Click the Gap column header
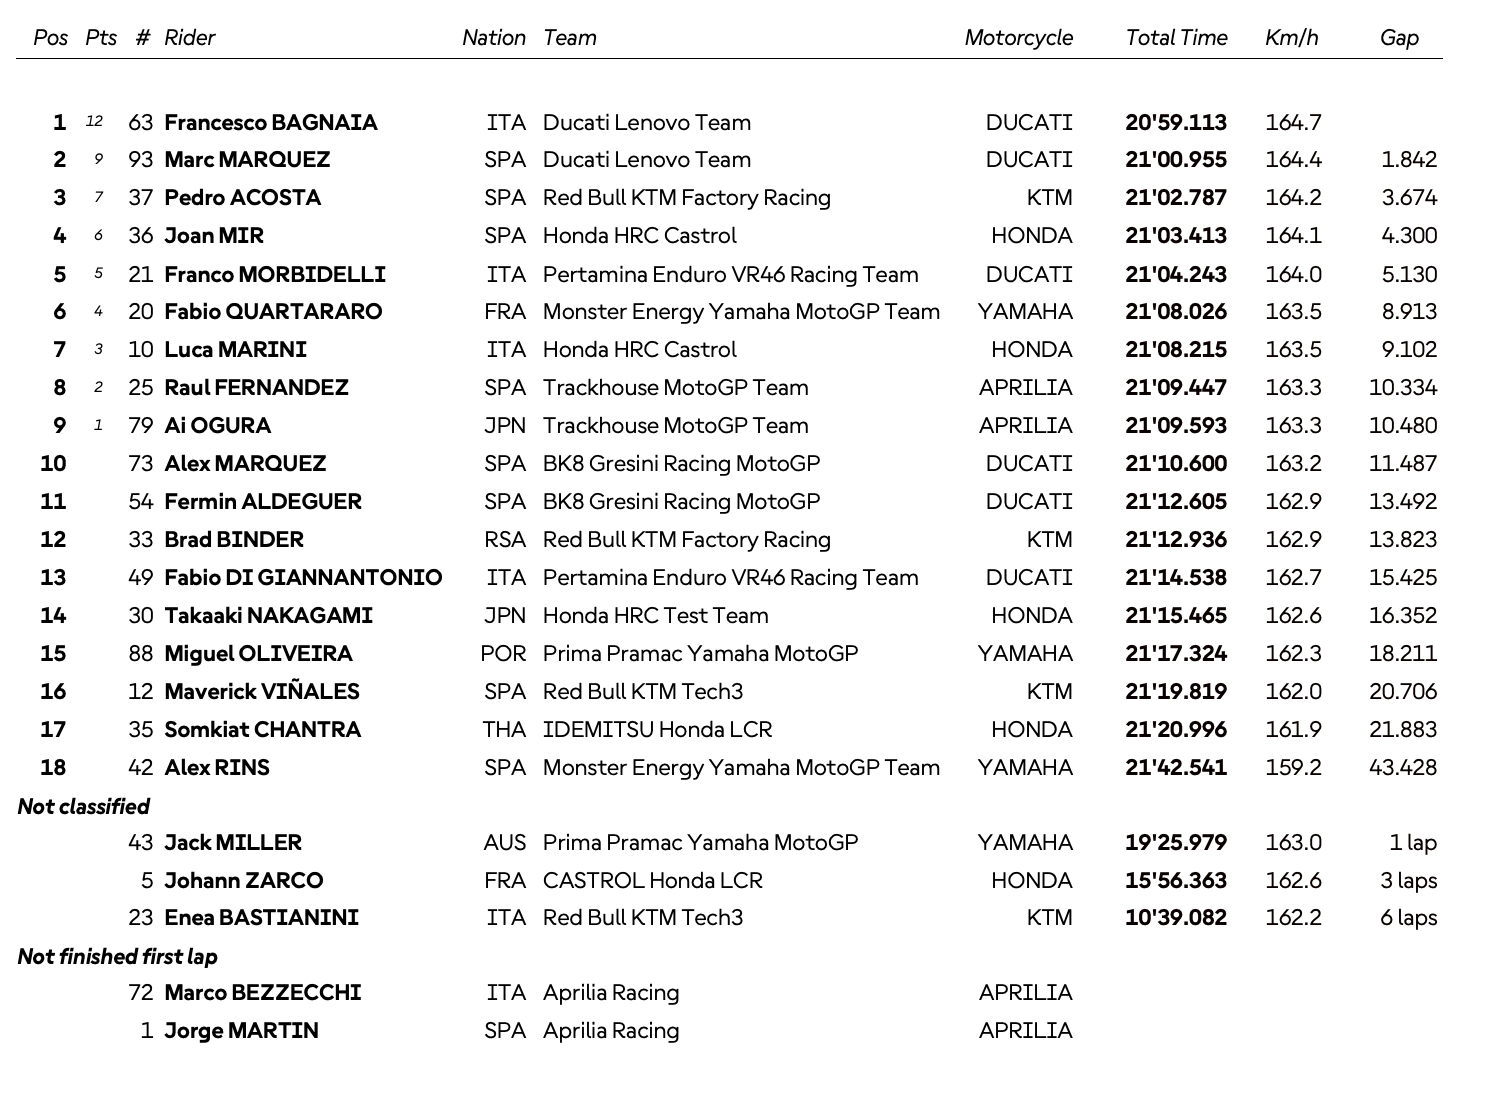Screen dimensions: 1486x1104 (1399, 38)
